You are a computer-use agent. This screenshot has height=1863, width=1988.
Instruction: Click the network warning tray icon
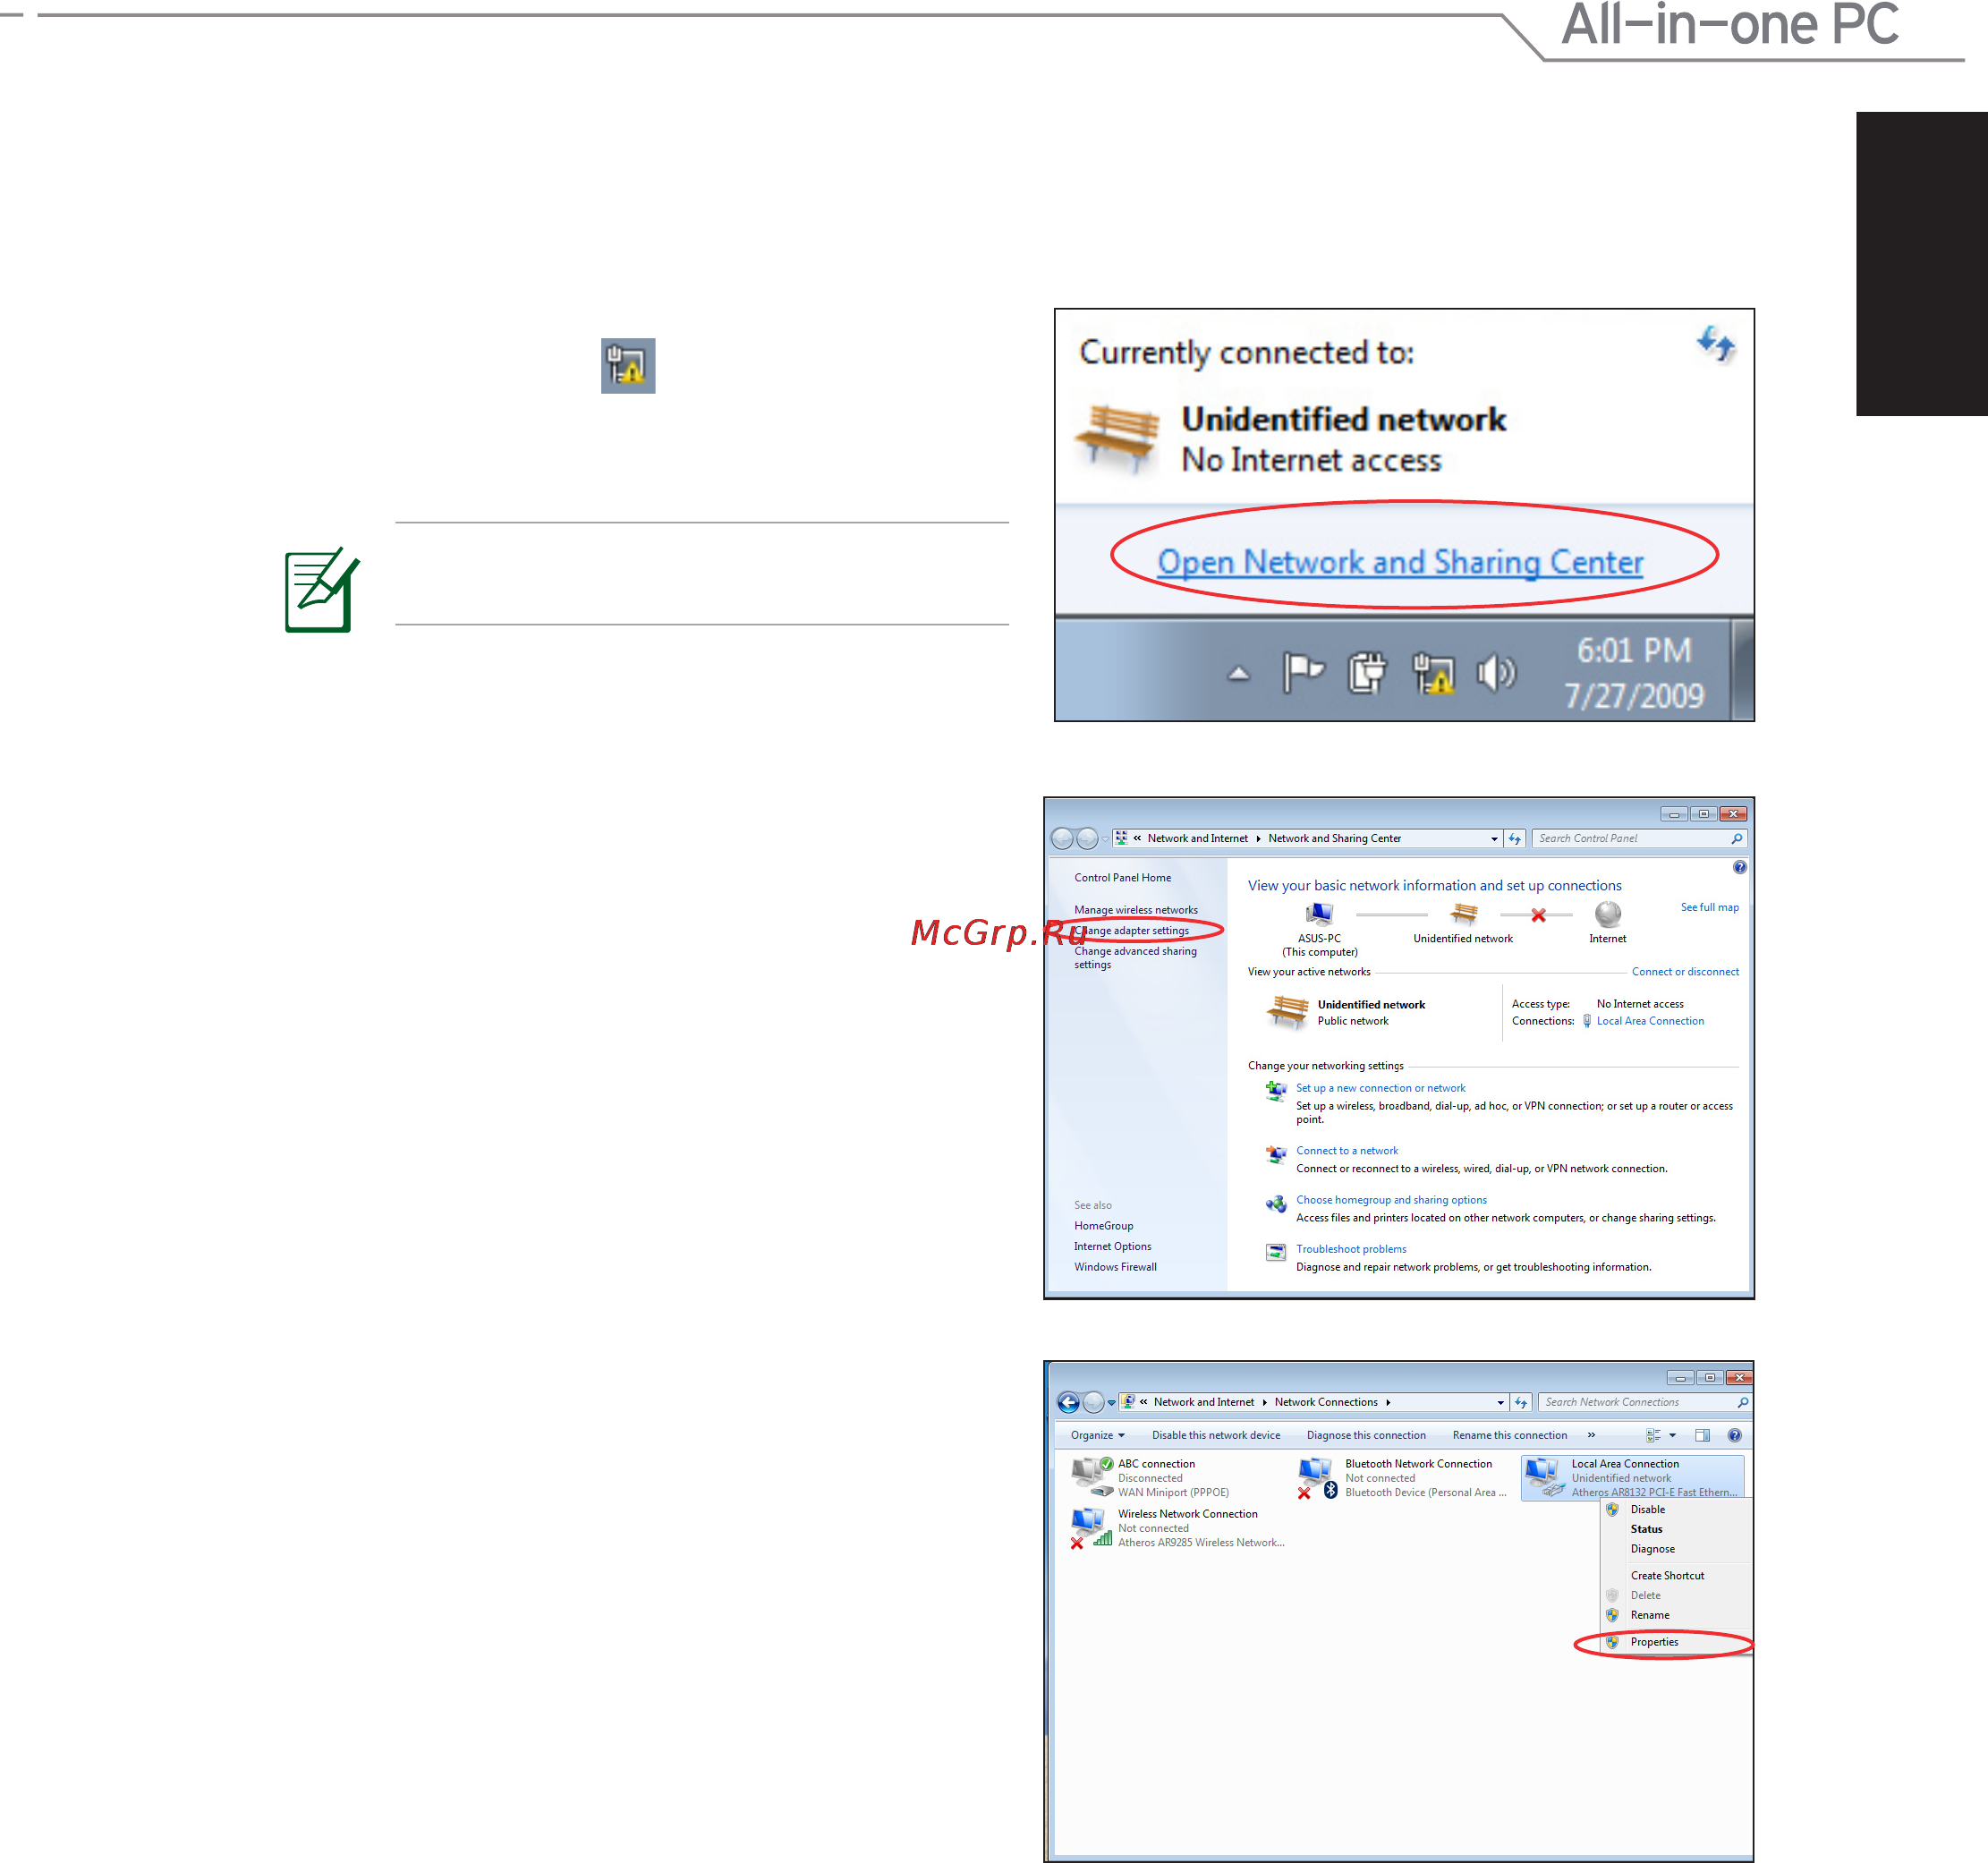coord(1433,673)
